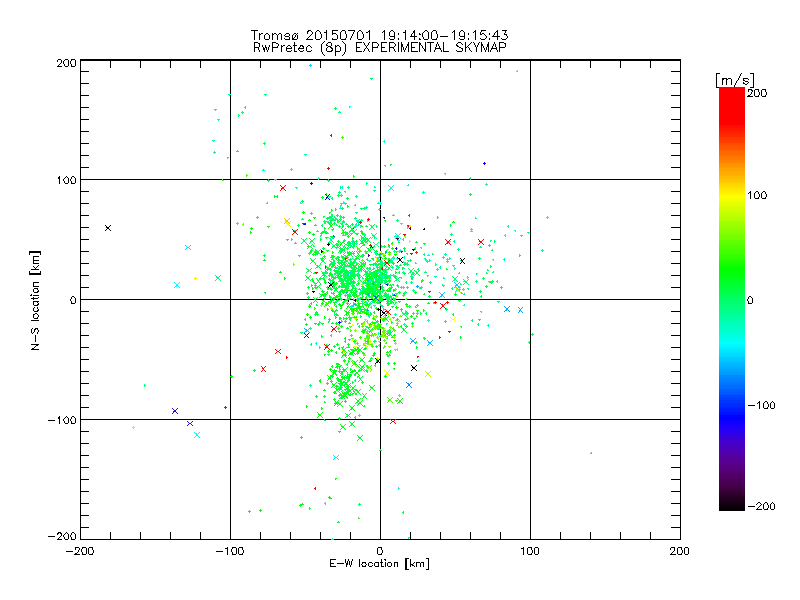
Task: Click the colorbar tick label "-200"
Action: pyautogui.click(x=761, y=506)
